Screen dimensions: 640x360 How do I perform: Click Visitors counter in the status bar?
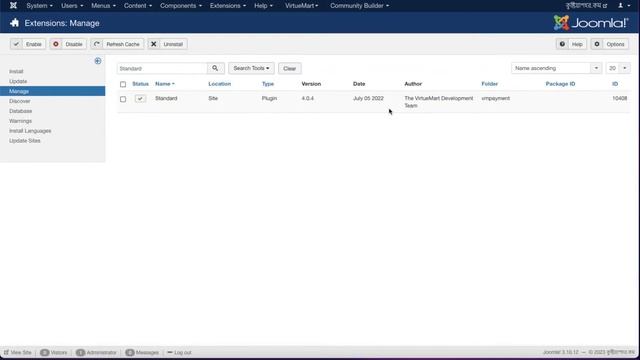coord(53,352)
